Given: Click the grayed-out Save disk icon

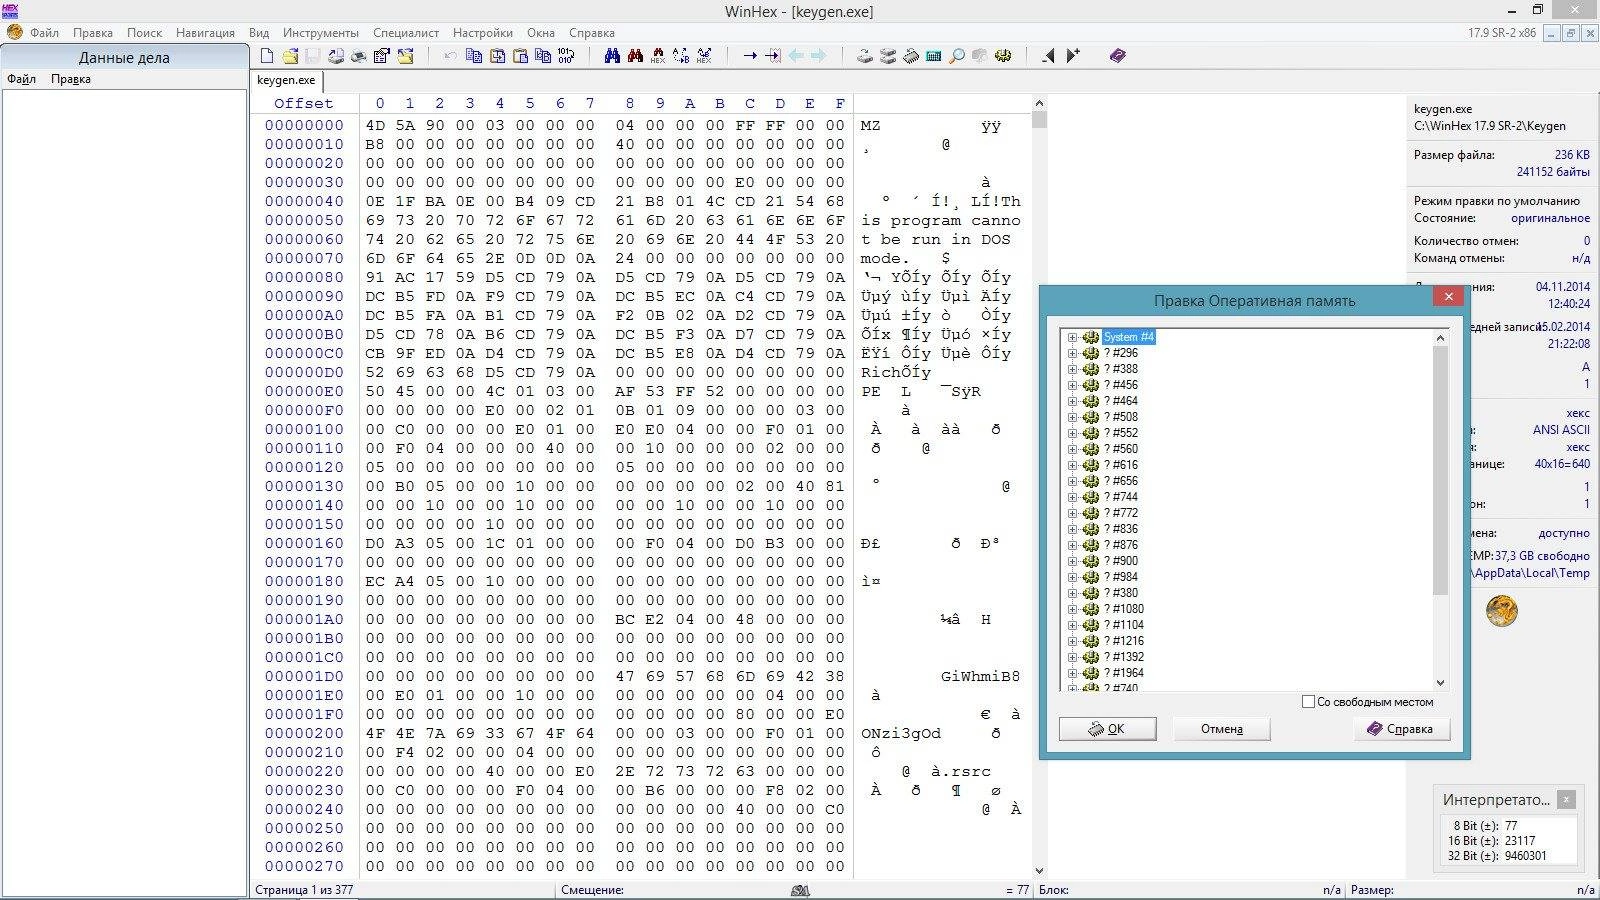Looking at the screenshot, I should [312, 56].
